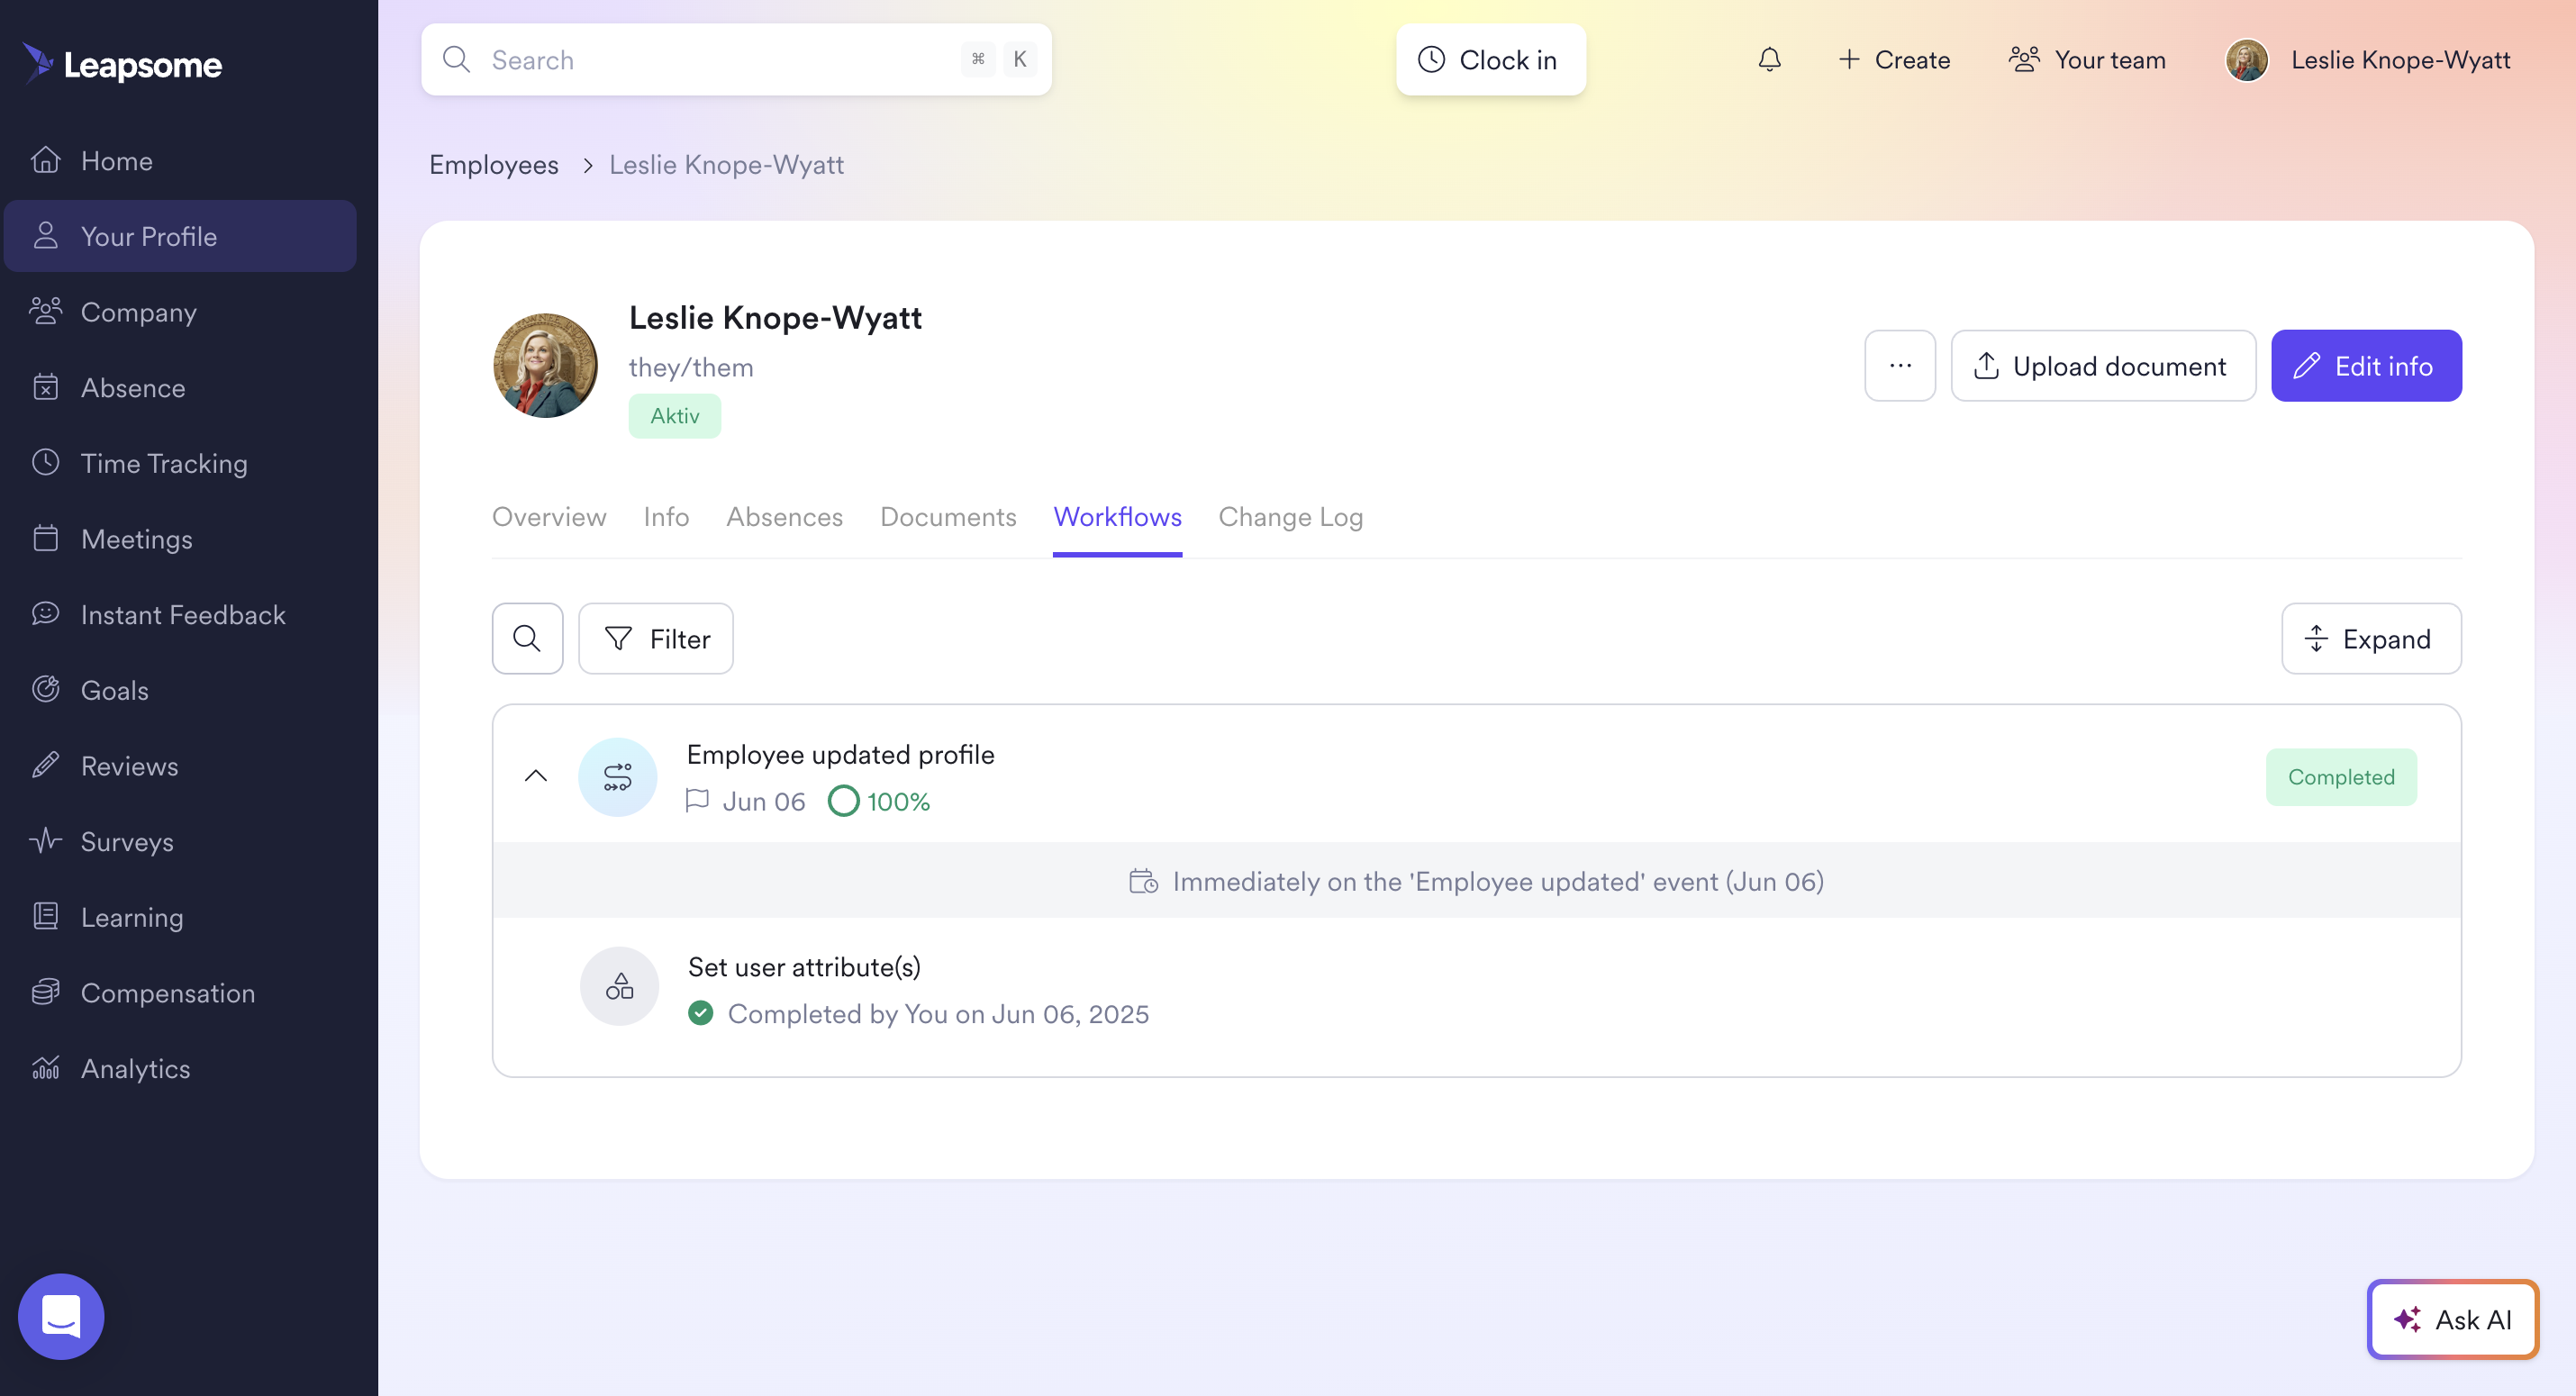This screenshot has height=1396, width=2576.
Task: Focus the top Search field
Action: (720, 60)
